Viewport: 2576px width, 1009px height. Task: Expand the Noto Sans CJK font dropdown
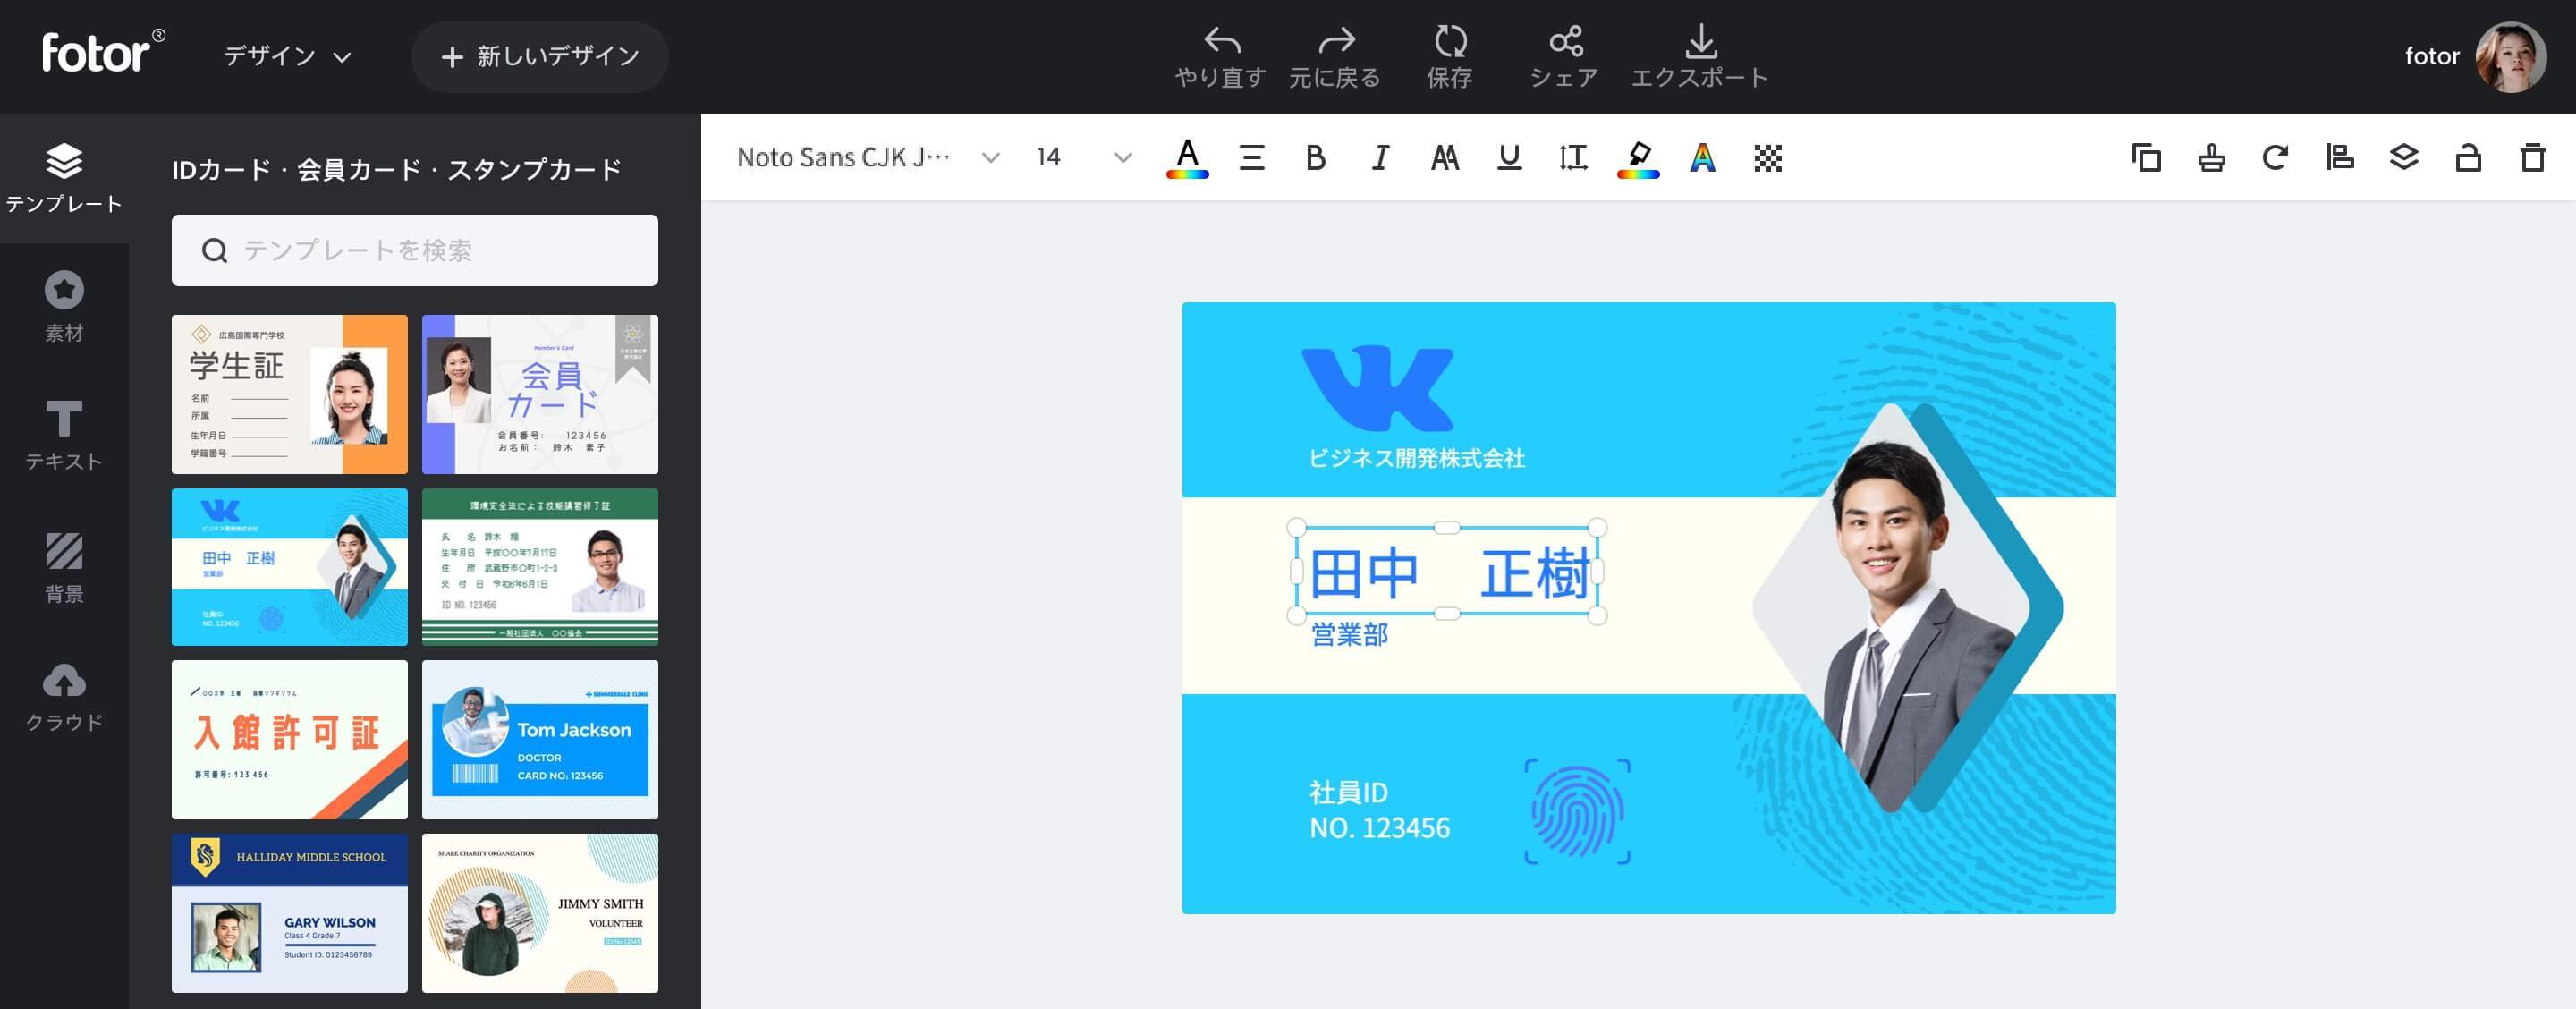(990, 158)
